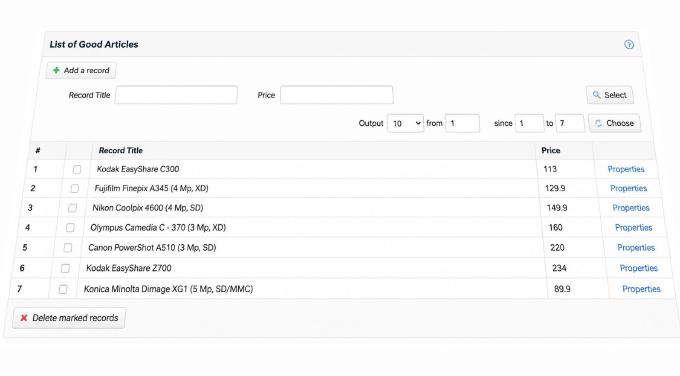Click the Select search button

[610, 95]
